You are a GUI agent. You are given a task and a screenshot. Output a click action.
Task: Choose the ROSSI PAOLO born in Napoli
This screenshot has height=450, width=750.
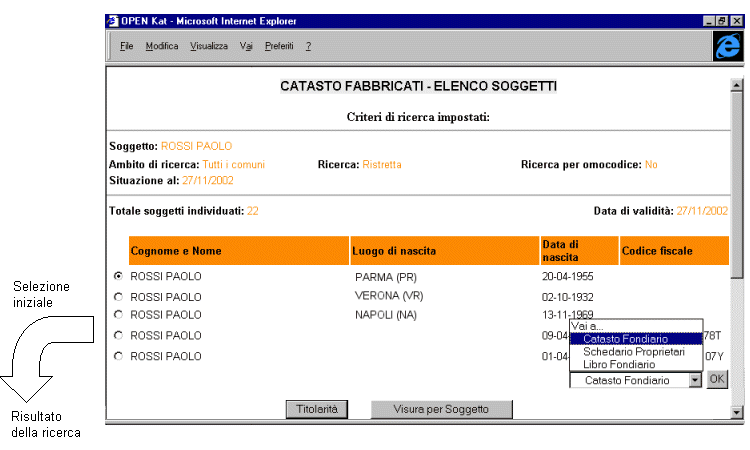[x=119, y=315]
